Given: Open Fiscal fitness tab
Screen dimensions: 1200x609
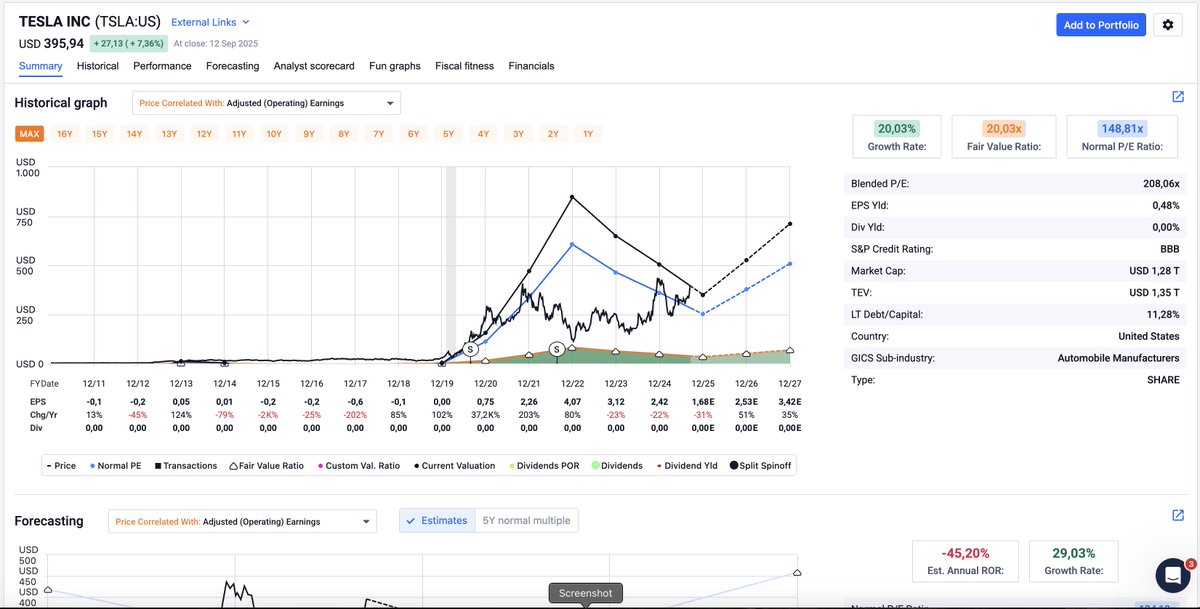Looking at the screenshot, I should (464, 66).
